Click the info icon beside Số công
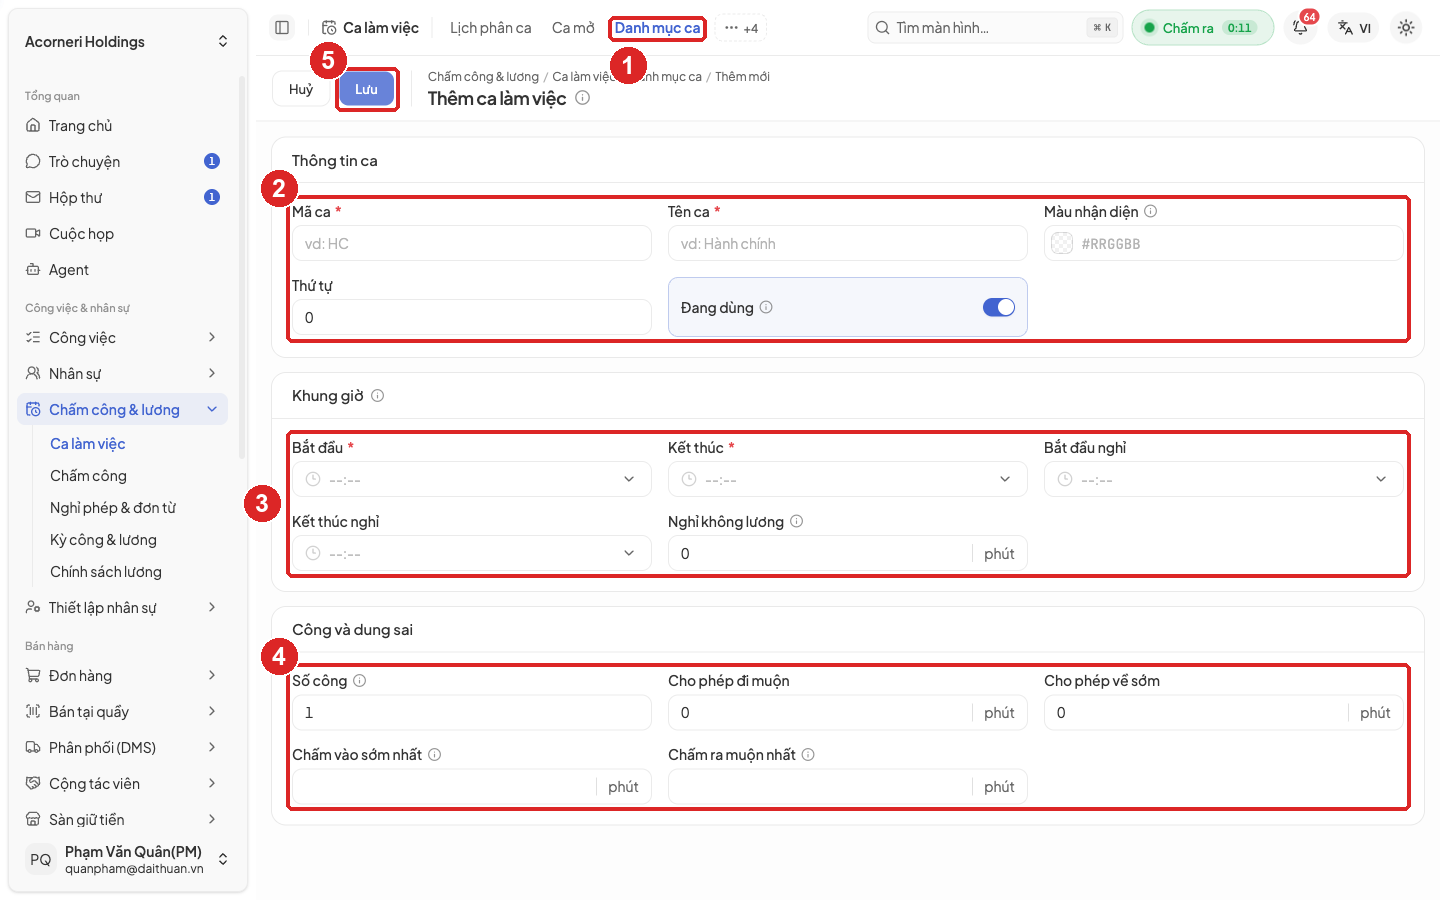Viewport: 1440px width, 900px height. click(360, 681)
